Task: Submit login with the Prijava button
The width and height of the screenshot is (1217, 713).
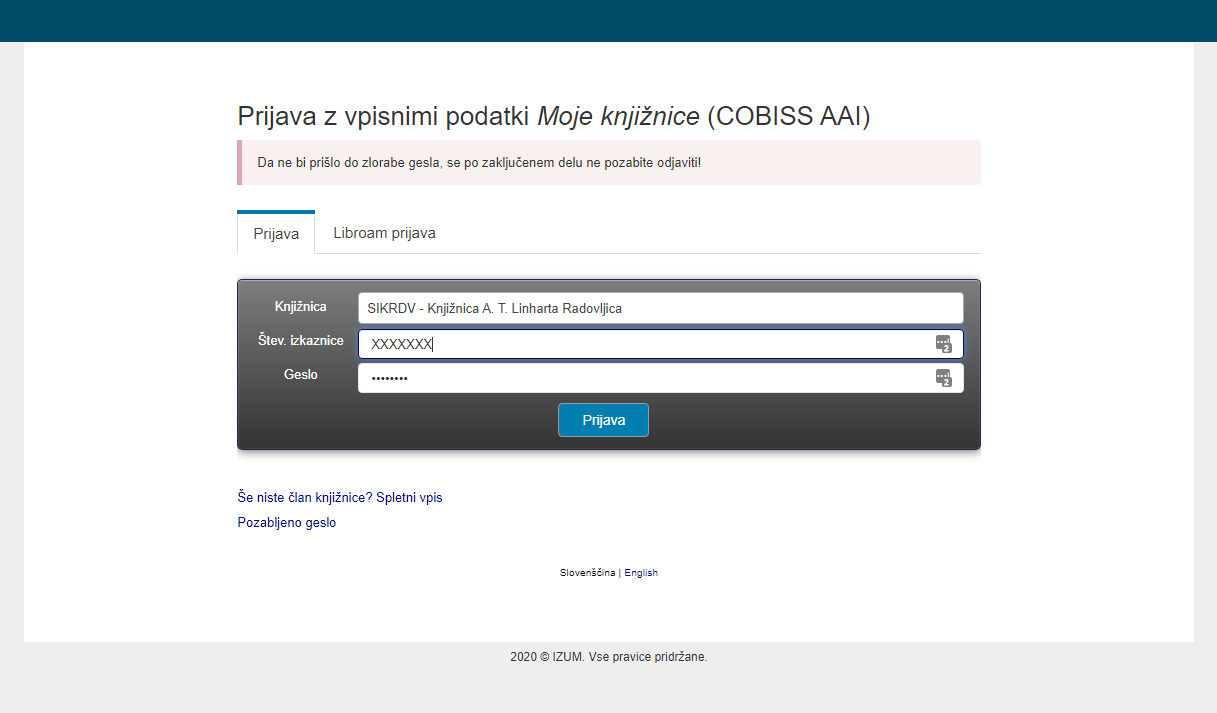Action: [x=603, y=420]
